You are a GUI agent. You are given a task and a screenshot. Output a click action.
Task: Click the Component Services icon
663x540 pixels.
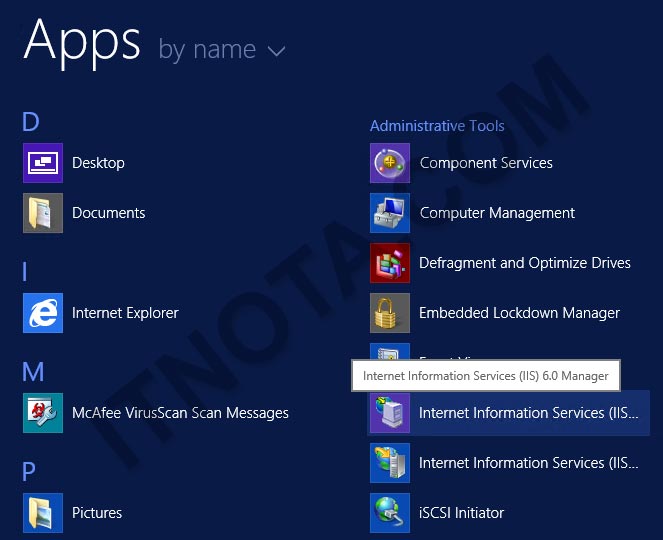point(390,163)
